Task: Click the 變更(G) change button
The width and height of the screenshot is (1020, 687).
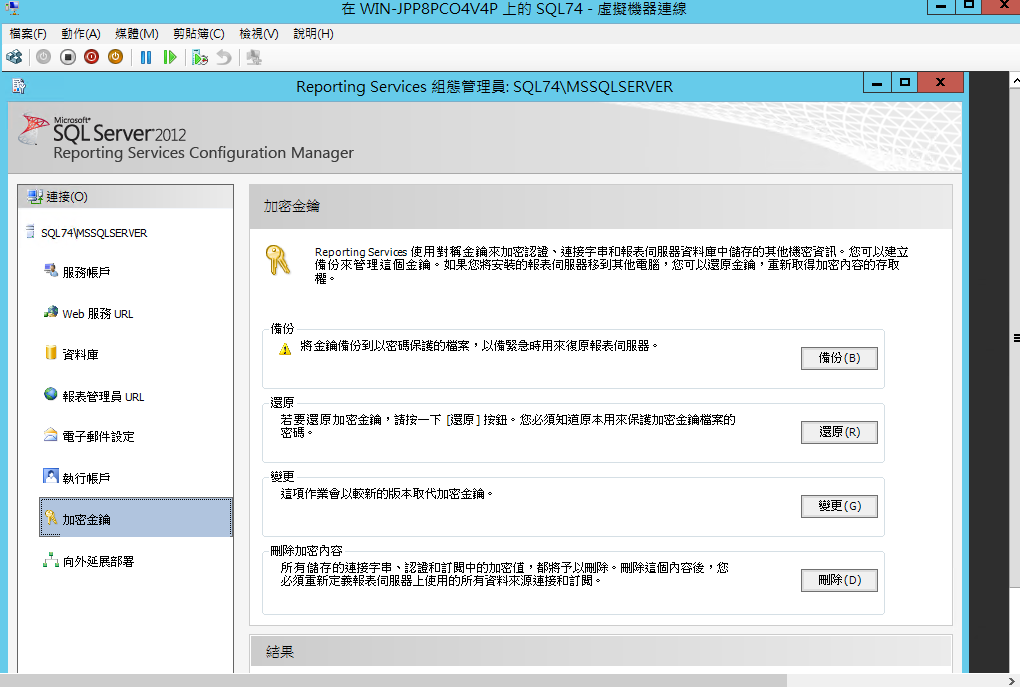Action: [x=839, y=506]
